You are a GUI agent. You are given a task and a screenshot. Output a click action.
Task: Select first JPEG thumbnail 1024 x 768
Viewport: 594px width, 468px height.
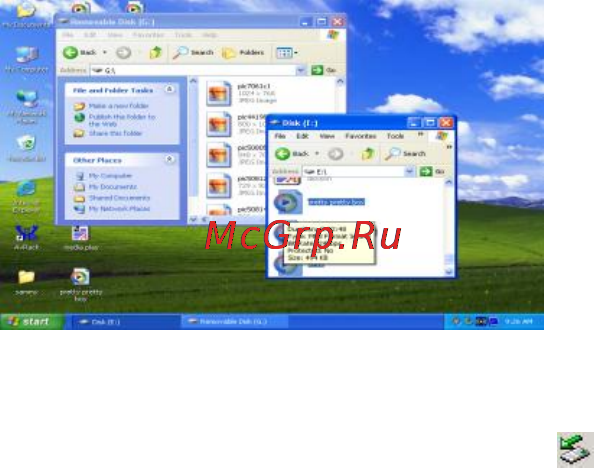click(219, 94)
